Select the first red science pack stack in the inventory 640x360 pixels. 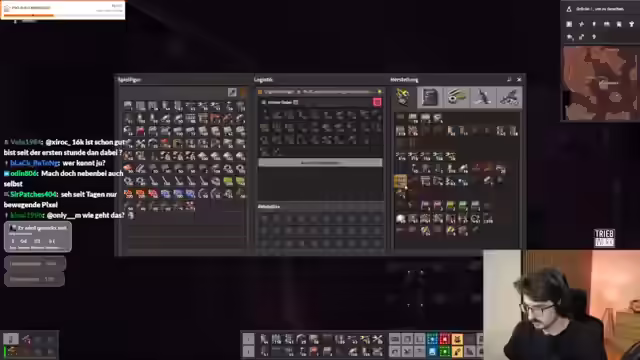[x=128, y=193]
